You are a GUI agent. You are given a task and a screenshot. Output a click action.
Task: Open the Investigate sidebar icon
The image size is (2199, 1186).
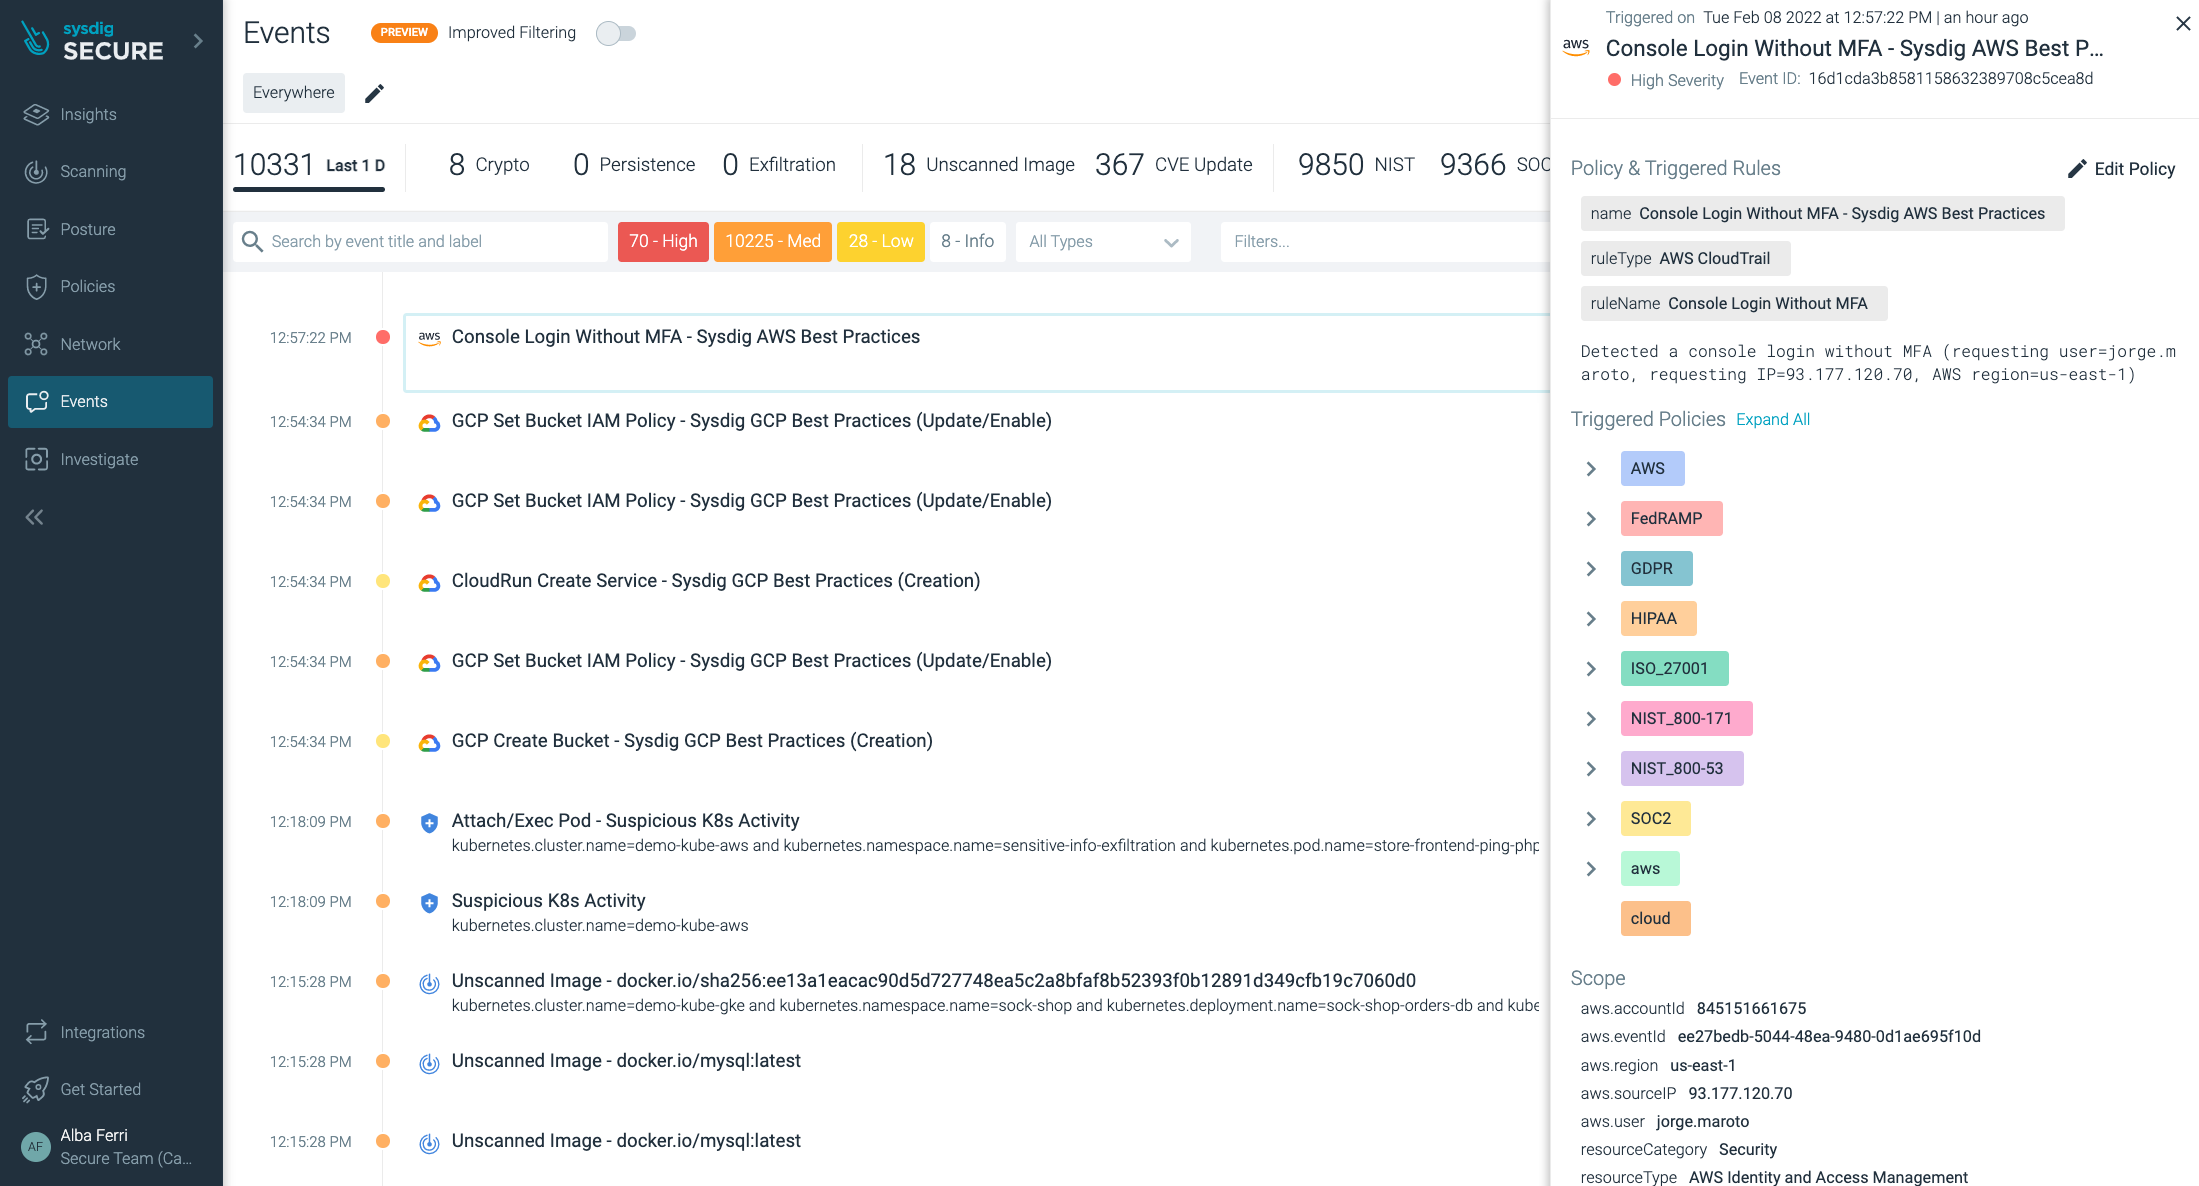tap(36, 459)
